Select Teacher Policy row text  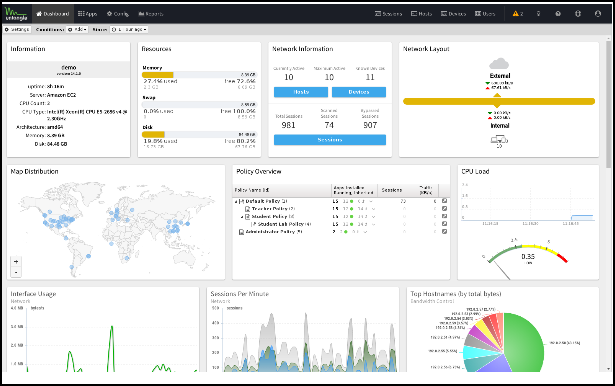pos(273,209)
